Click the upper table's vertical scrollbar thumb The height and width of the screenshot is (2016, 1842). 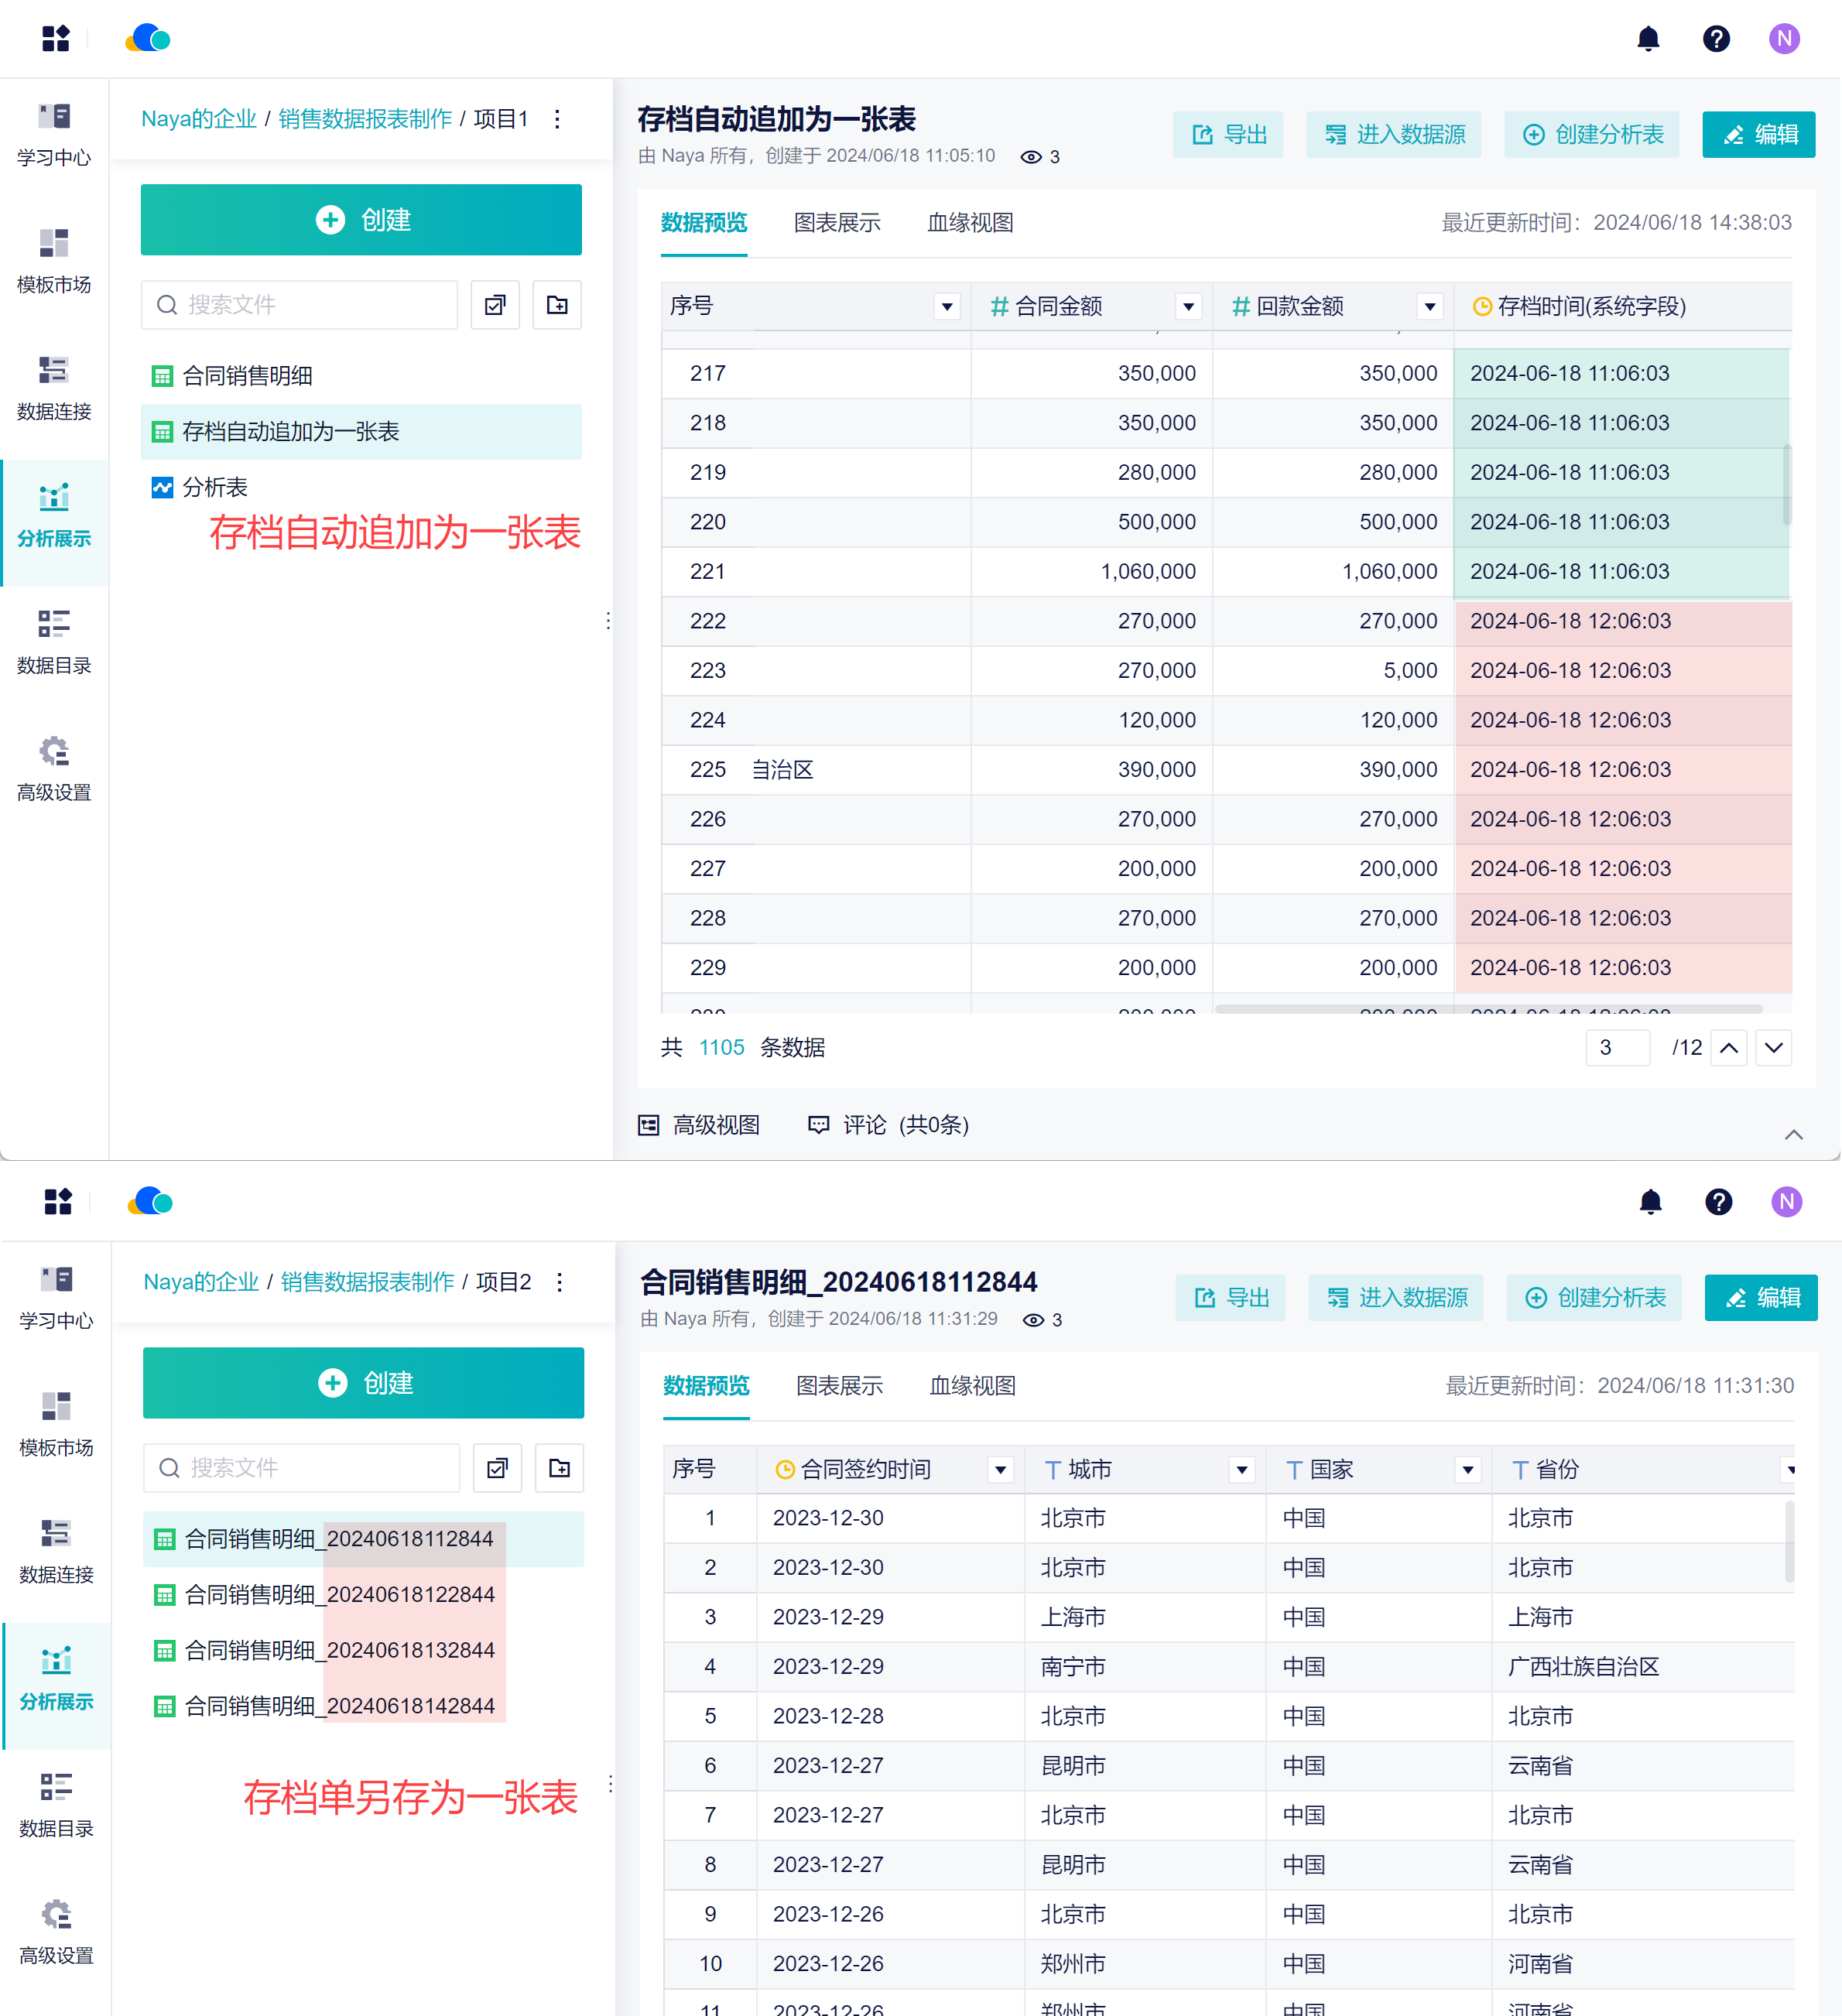1786,485
